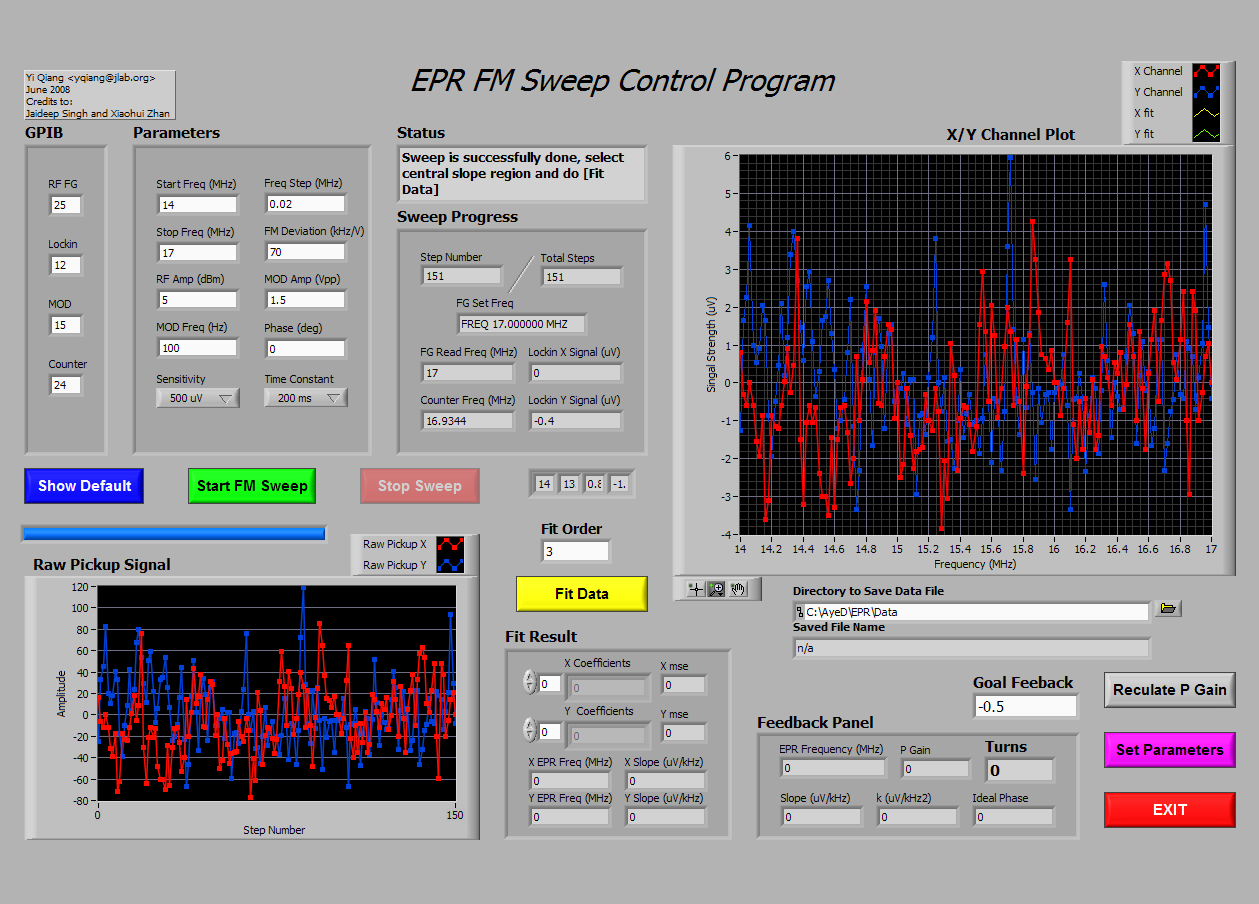
Task: Click the X fit legend line sample
Action: (x=1206, y=113)
